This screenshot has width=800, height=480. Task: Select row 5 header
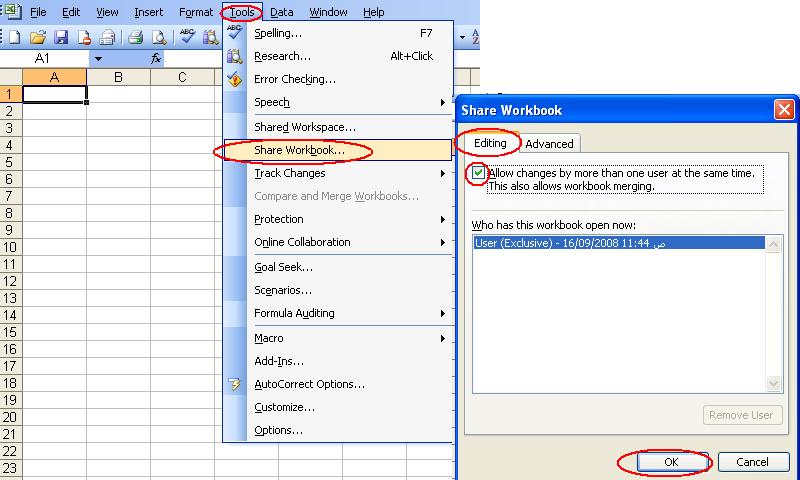pos(10,162)
